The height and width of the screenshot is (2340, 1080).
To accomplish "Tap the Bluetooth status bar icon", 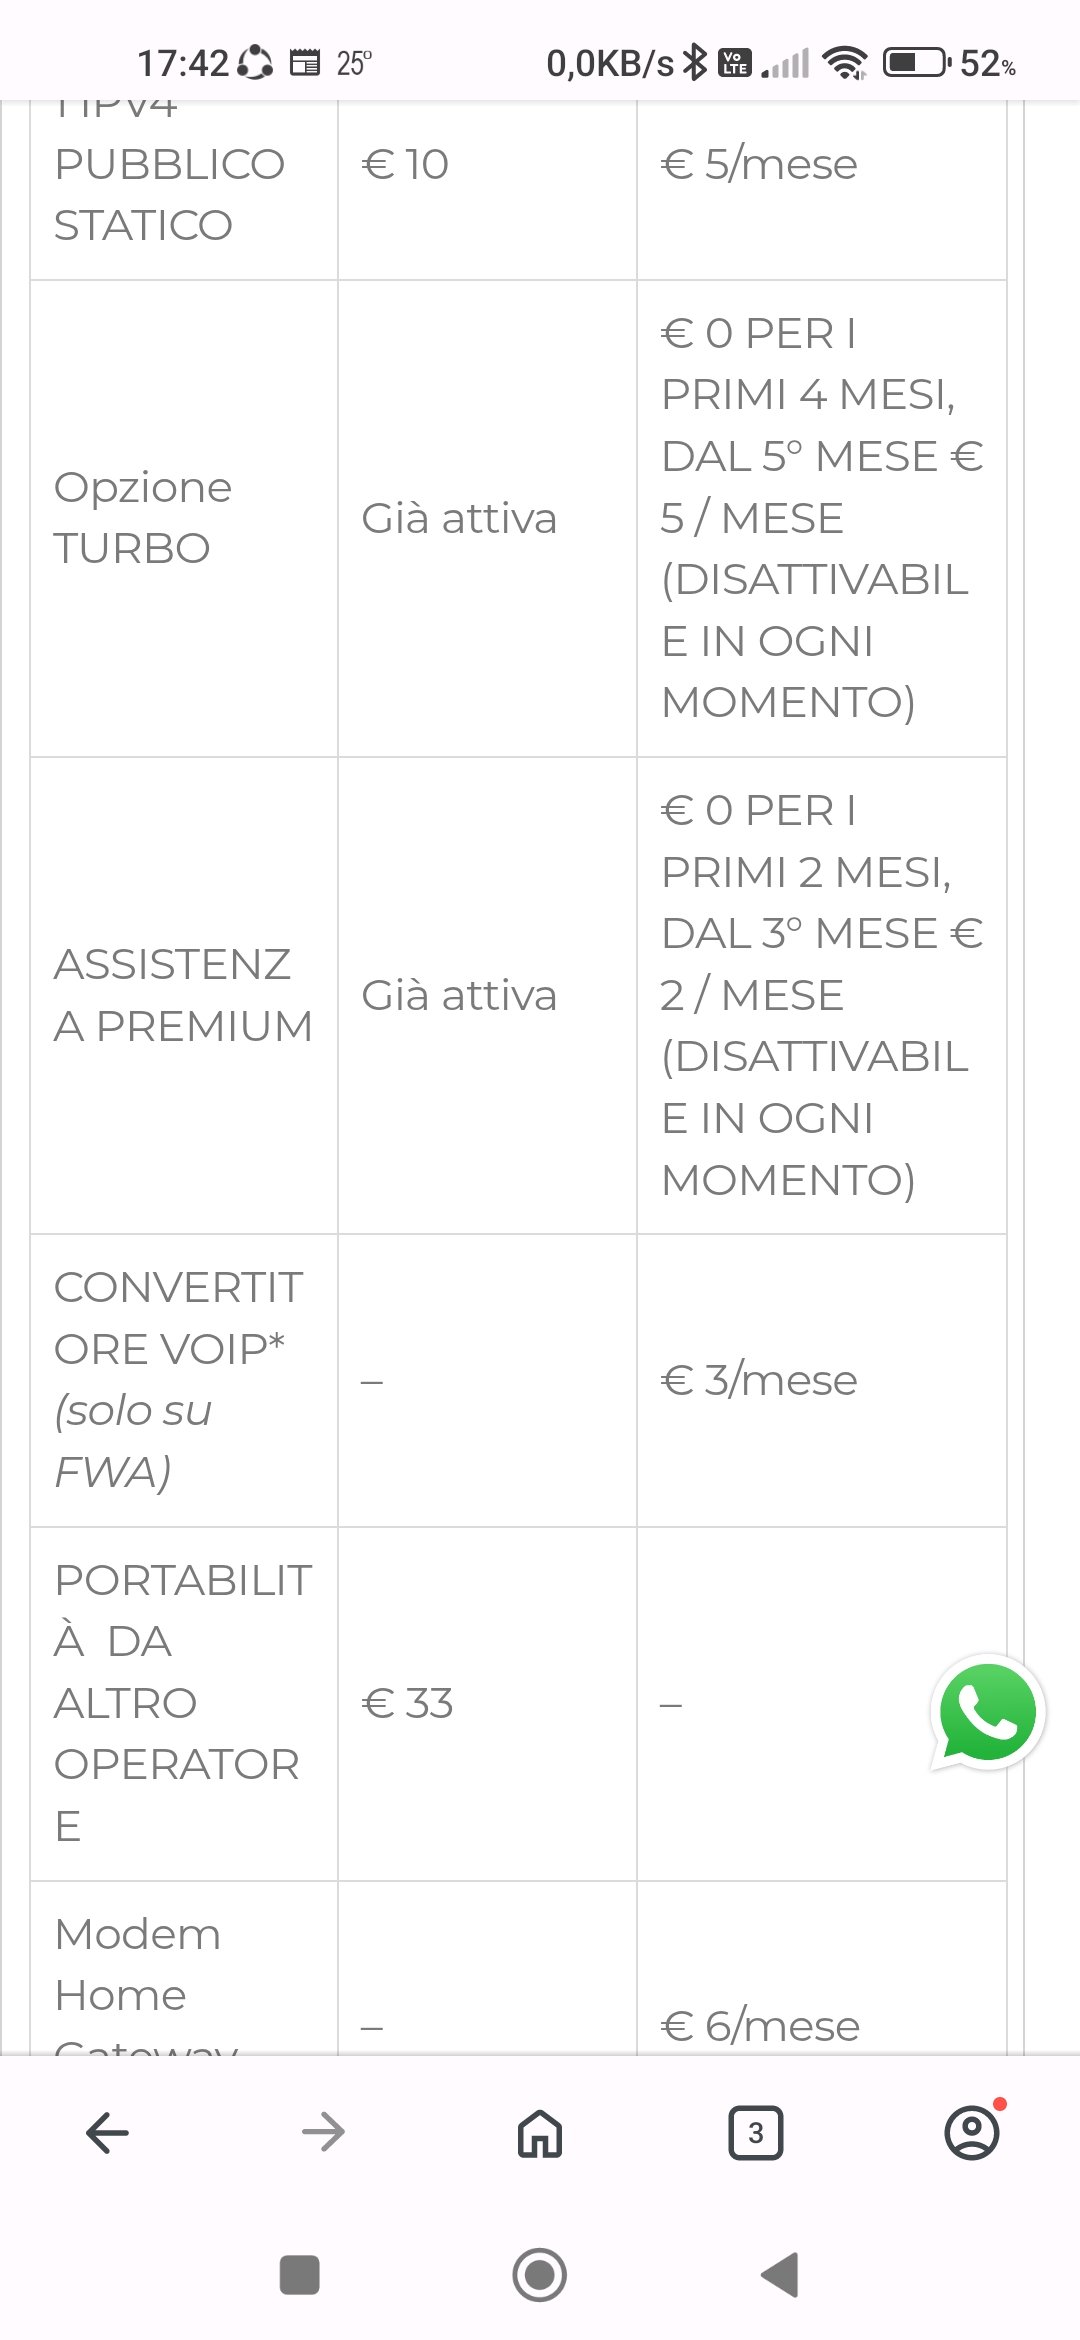I will [694, 63].
